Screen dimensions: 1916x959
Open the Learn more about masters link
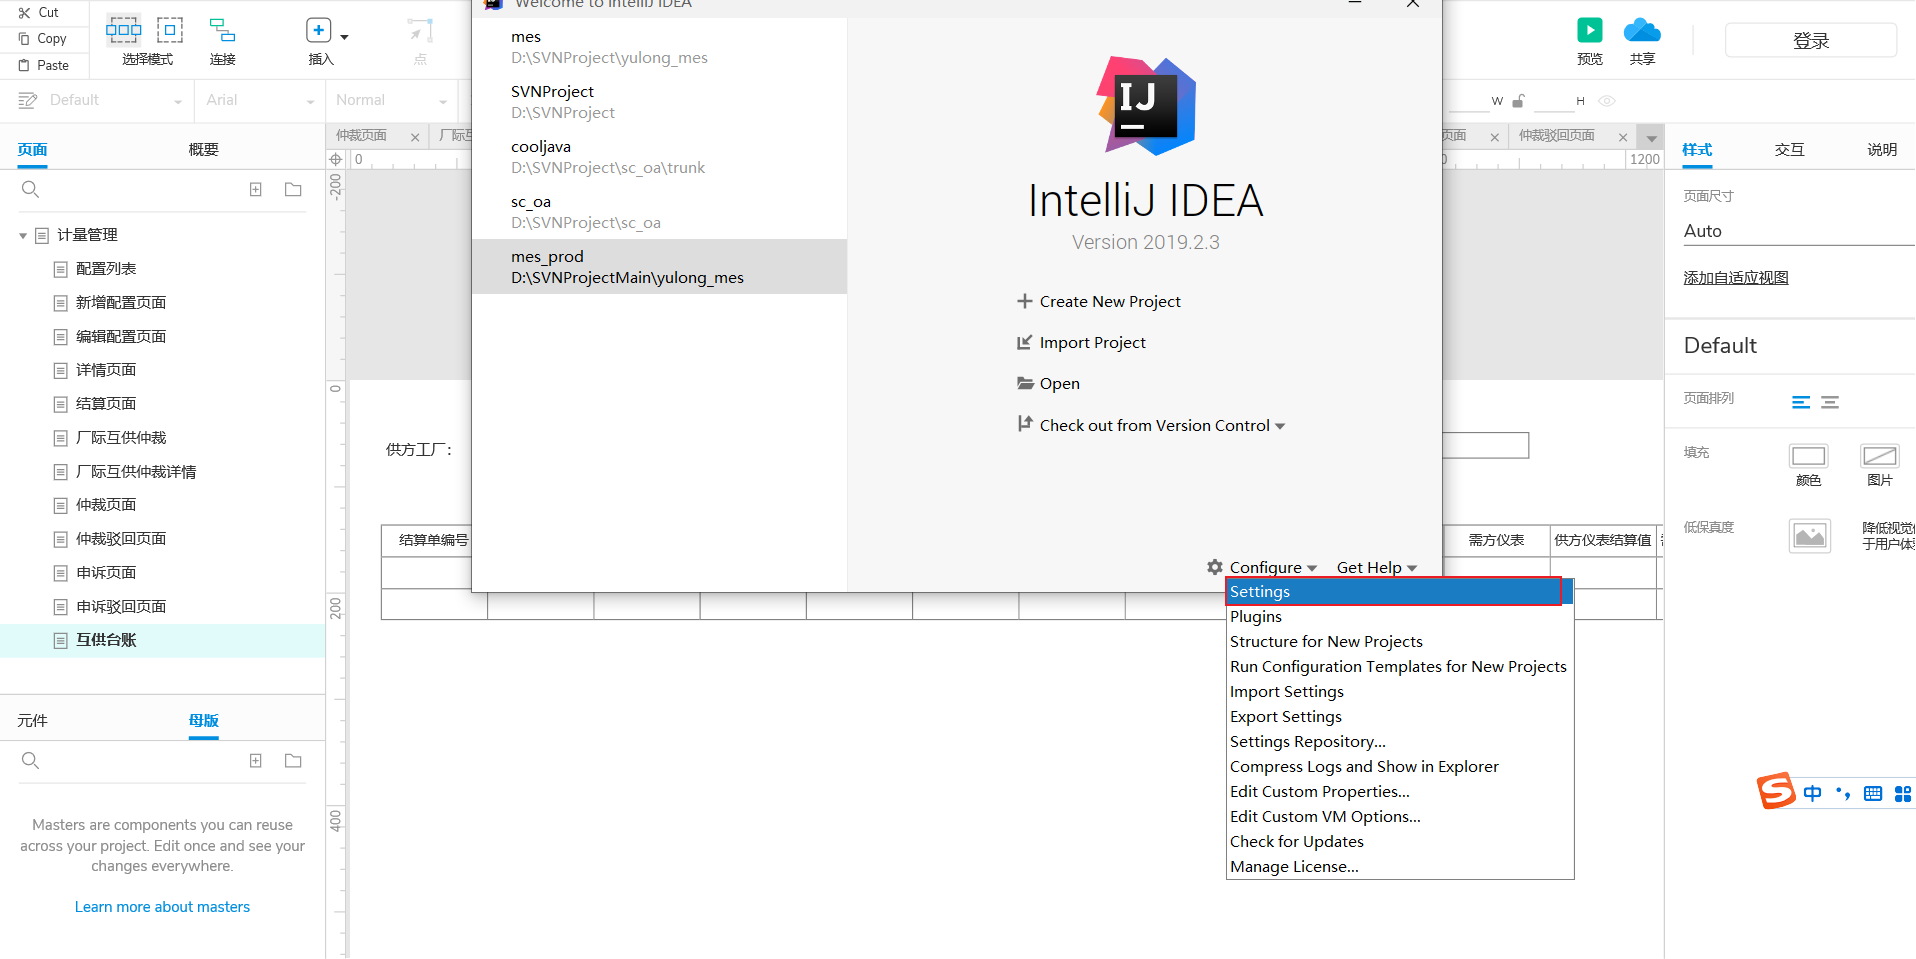click(162, 907)
